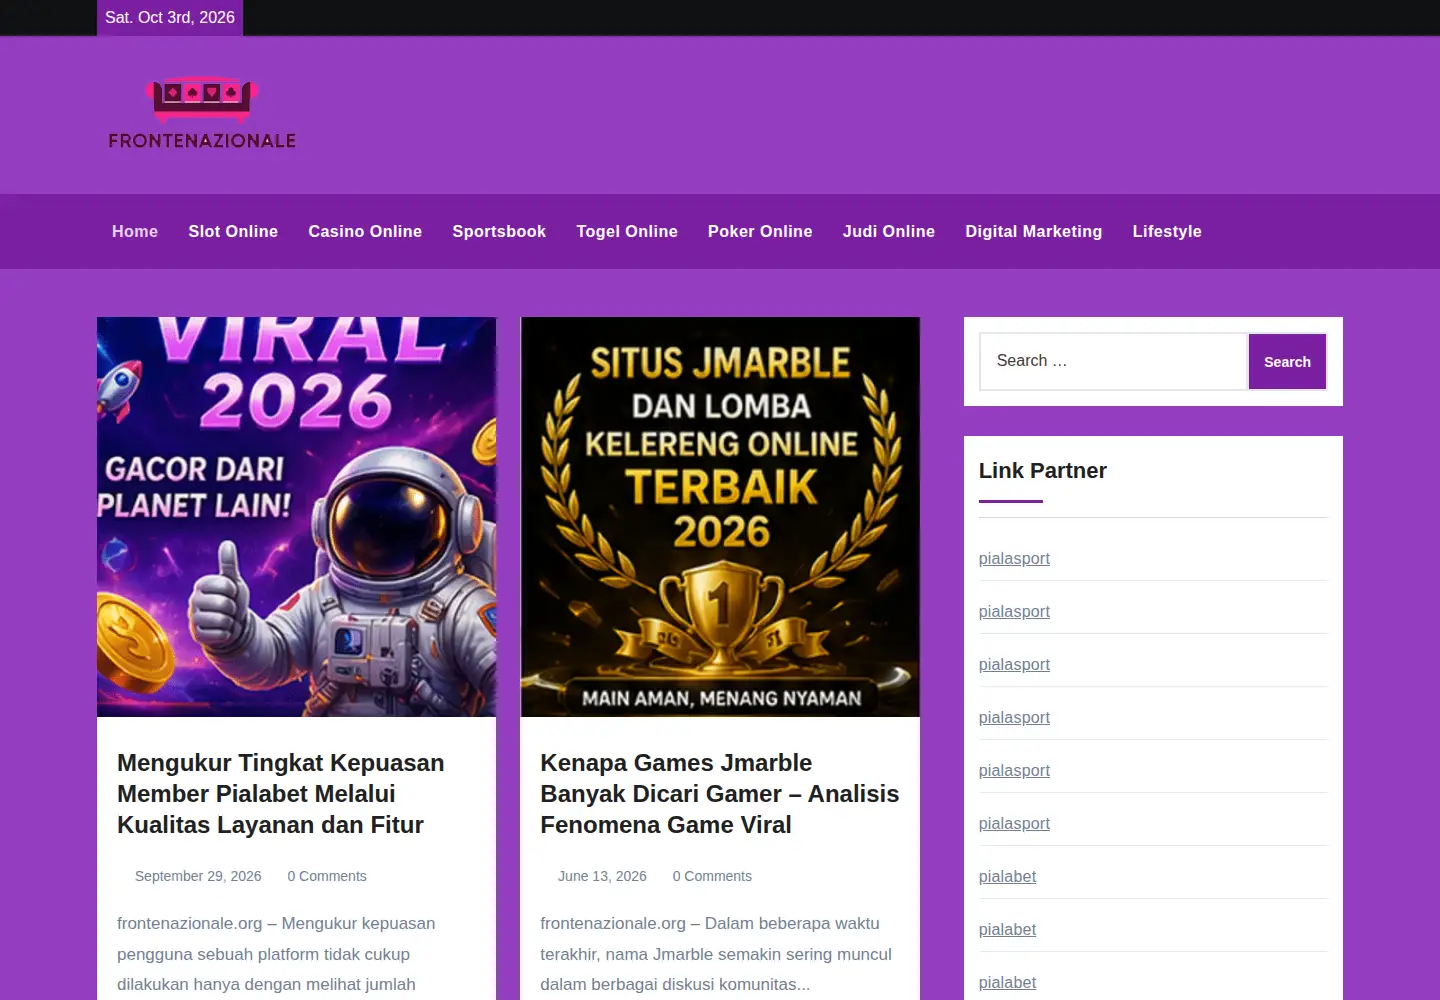Click the September 29, 2026 date link
This screenshot has width=1440, height=1000.
click(198, 876)
